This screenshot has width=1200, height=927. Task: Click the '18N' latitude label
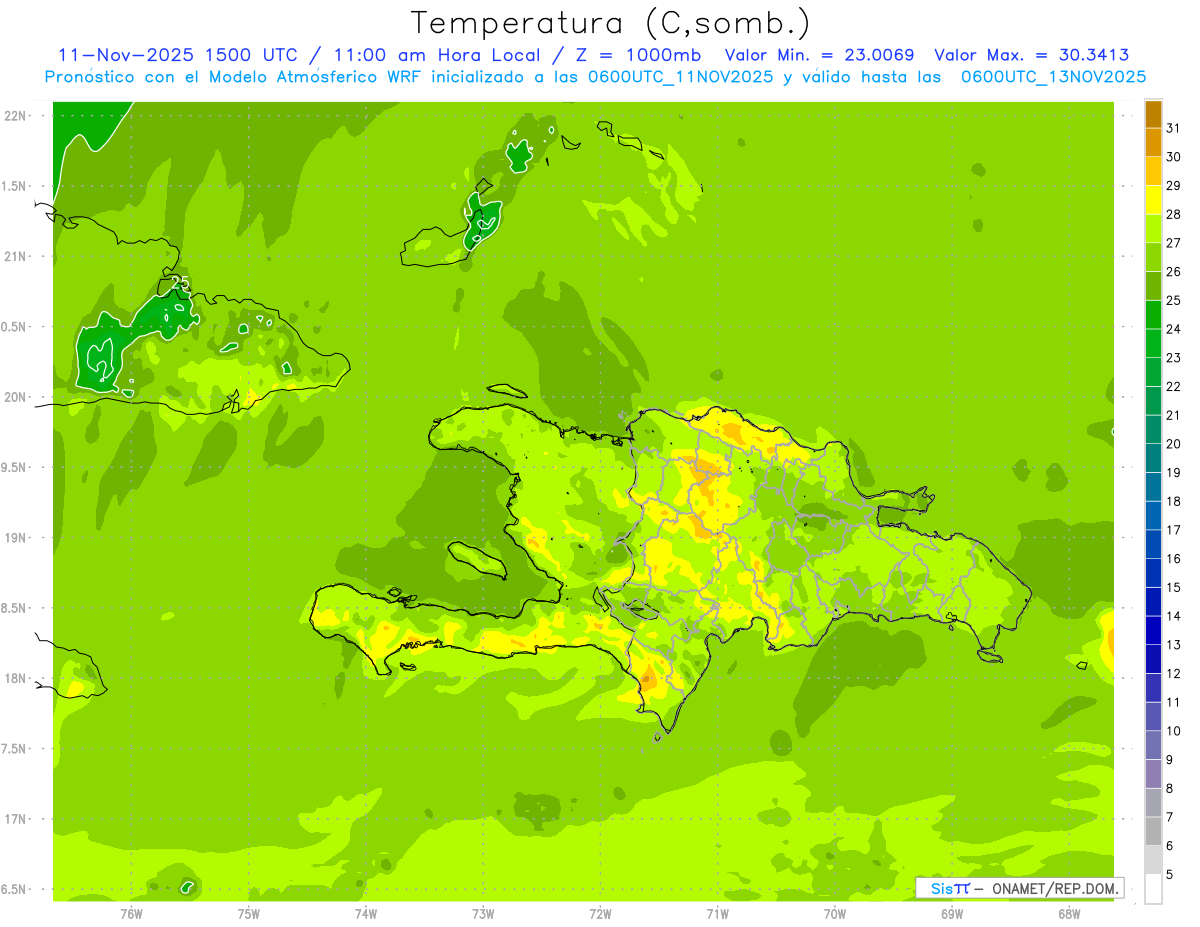tap(16, 678)
